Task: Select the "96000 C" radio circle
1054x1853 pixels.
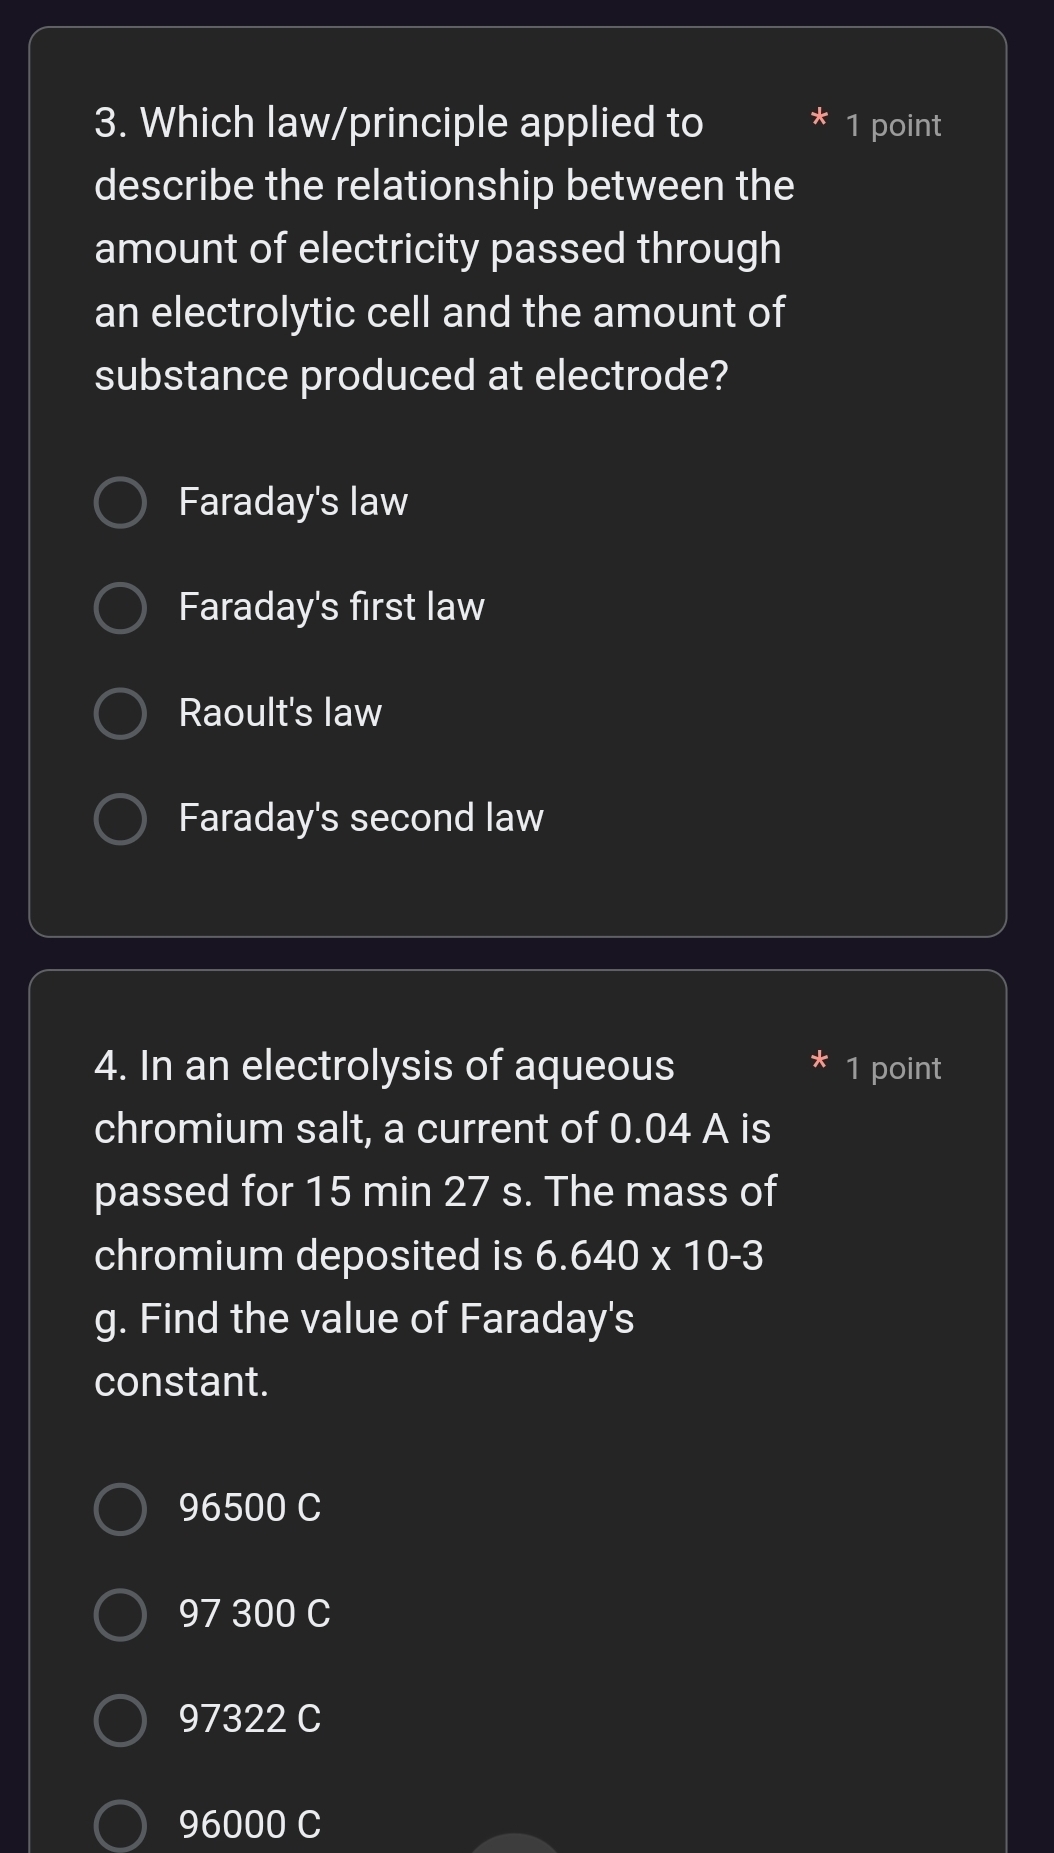Action: click(120, 1826)
